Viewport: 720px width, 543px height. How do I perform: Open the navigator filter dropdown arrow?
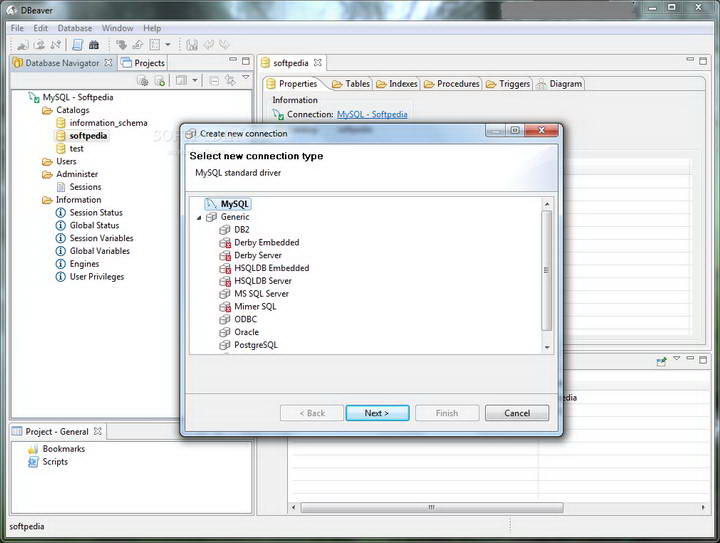point(195,80)
